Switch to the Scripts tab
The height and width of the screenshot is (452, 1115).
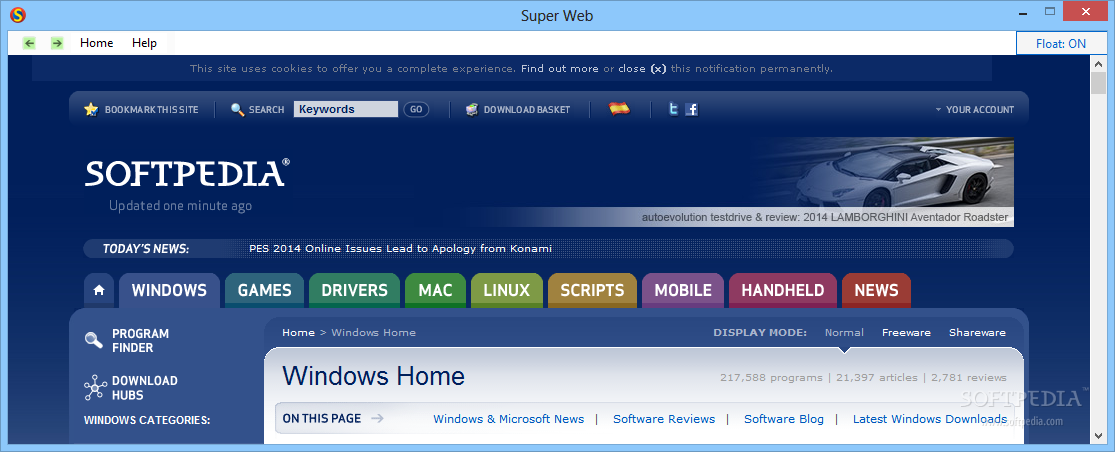(592, 290)
